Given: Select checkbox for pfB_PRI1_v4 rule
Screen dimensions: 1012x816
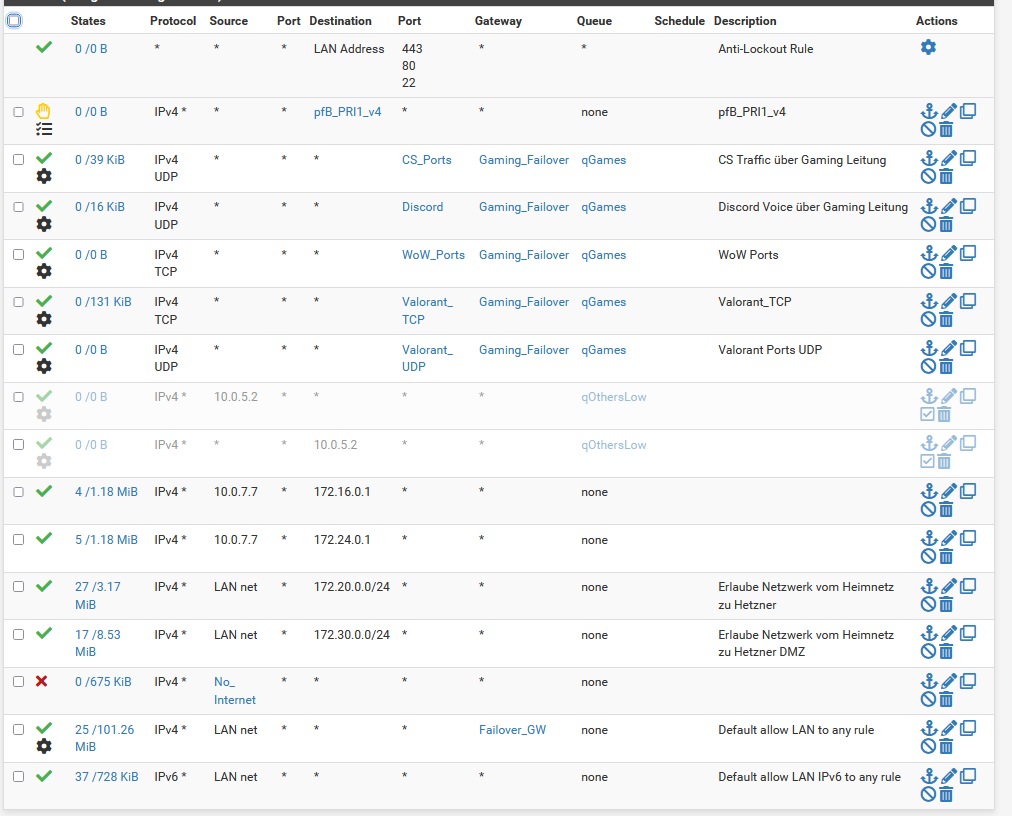Looking at the screenshot, I should pos(19,112).
